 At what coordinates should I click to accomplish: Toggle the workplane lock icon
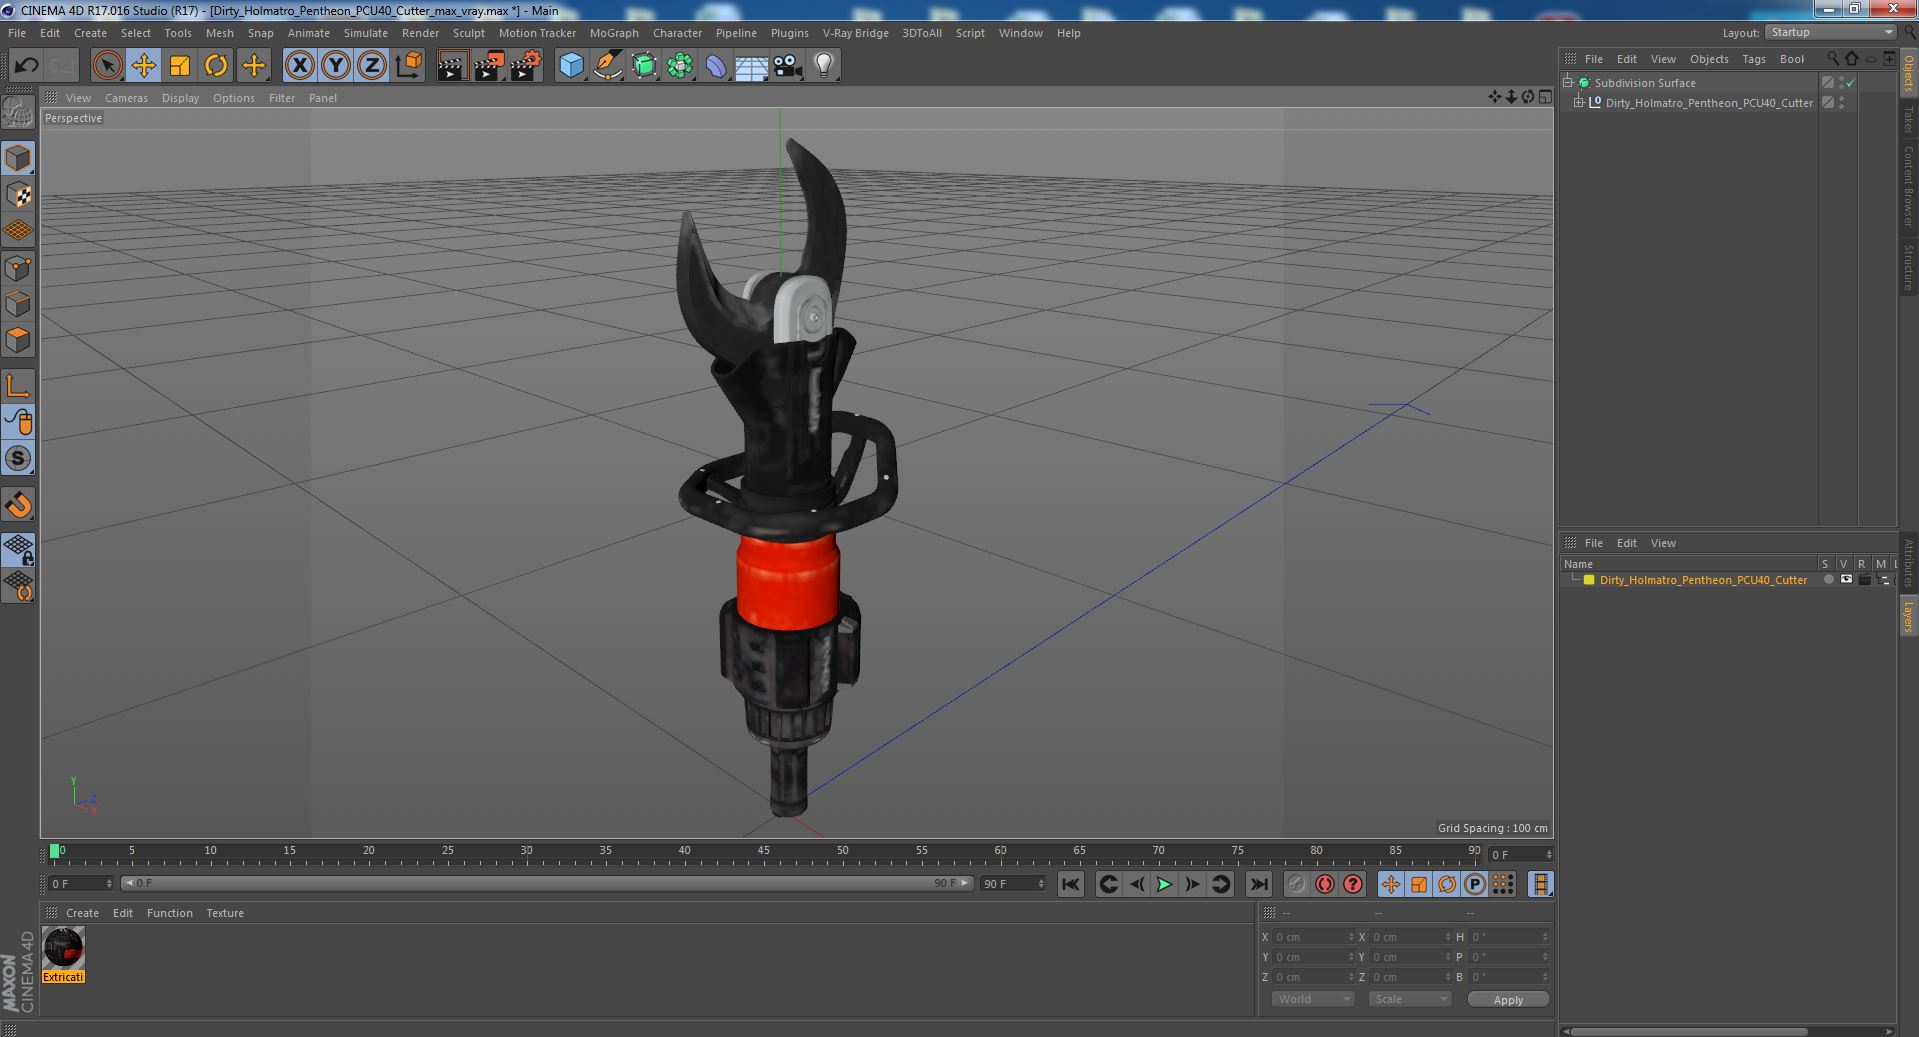(x=18, y=548)
